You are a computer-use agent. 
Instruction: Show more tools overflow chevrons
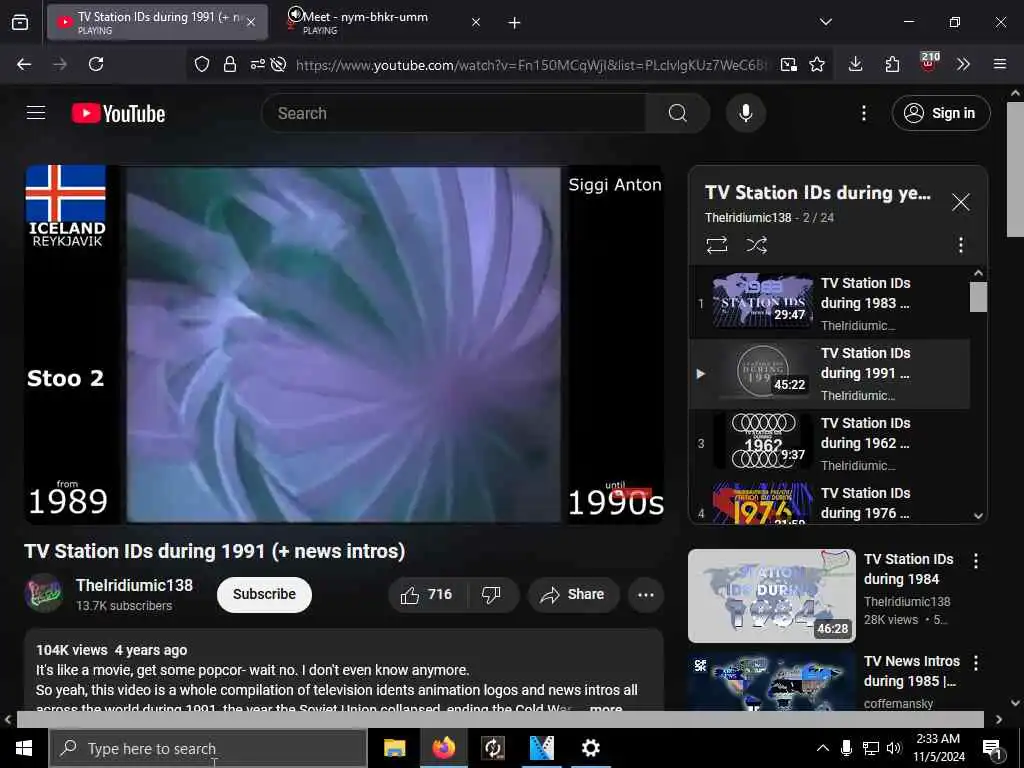[x=963, y=64]
